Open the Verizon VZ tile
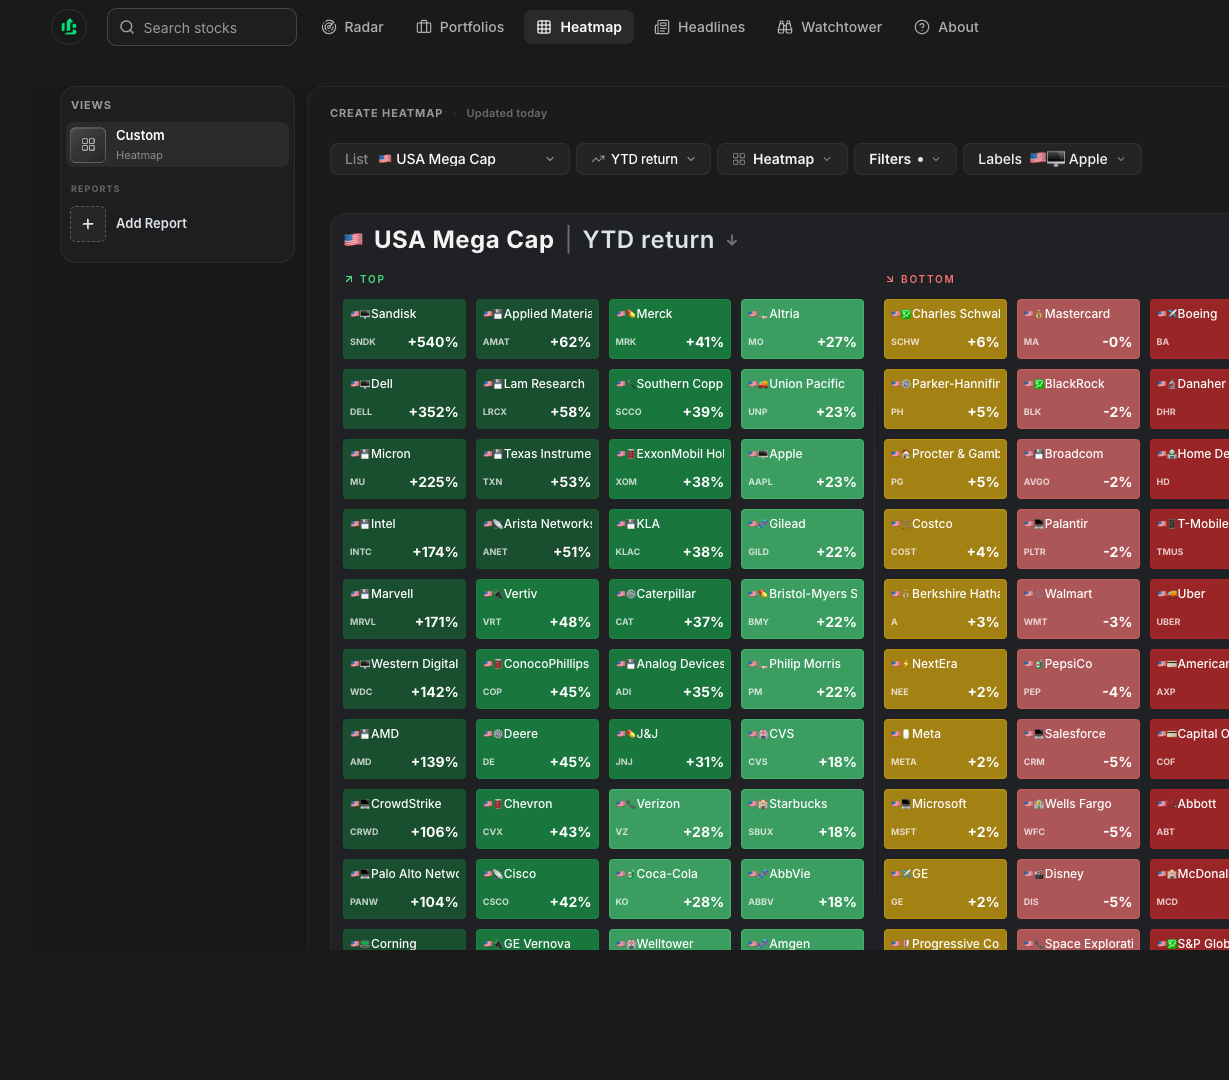The image size is (1229, 1080). click(x=670, y=818)
